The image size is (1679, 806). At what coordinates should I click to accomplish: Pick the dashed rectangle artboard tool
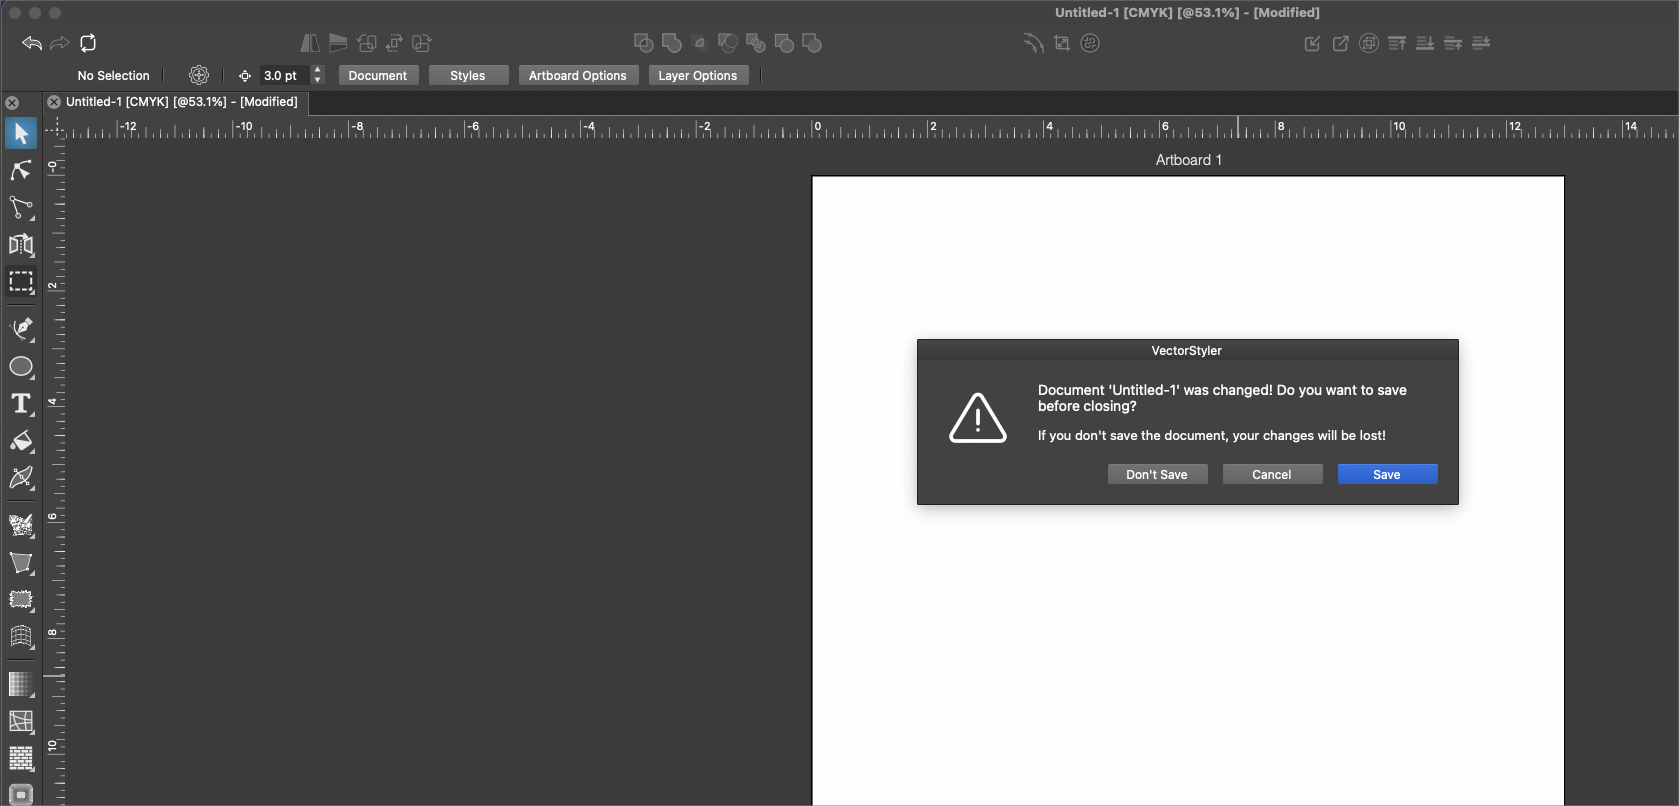tap(21, 282)
